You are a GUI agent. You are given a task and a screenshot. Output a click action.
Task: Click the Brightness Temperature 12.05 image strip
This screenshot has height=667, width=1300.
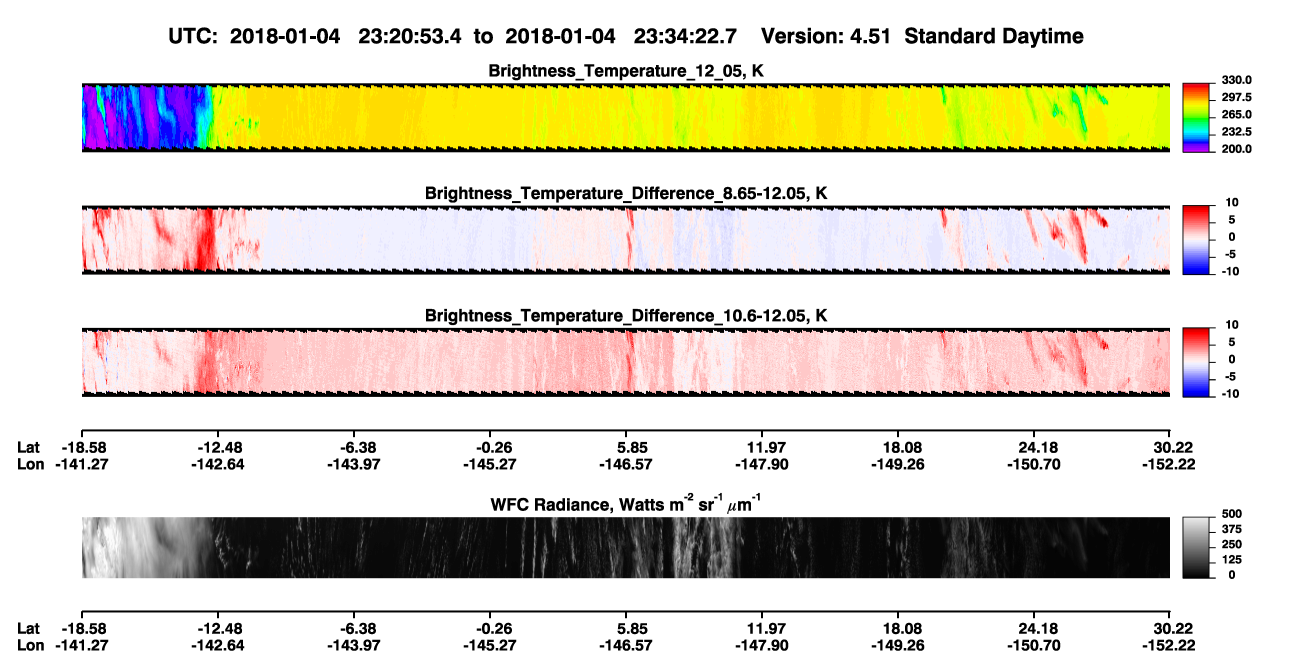click(x=625, y=118)
